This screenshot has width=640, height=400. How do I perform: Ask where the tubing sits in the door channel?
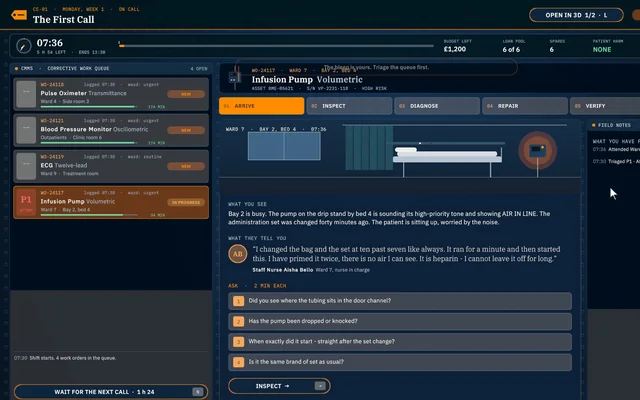click(400, 301)
